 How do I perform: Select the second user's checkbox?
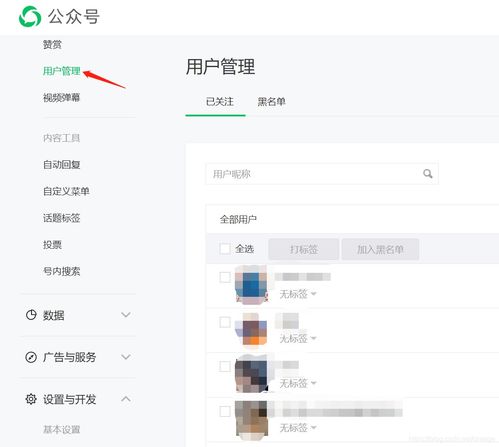coord(225,322)
